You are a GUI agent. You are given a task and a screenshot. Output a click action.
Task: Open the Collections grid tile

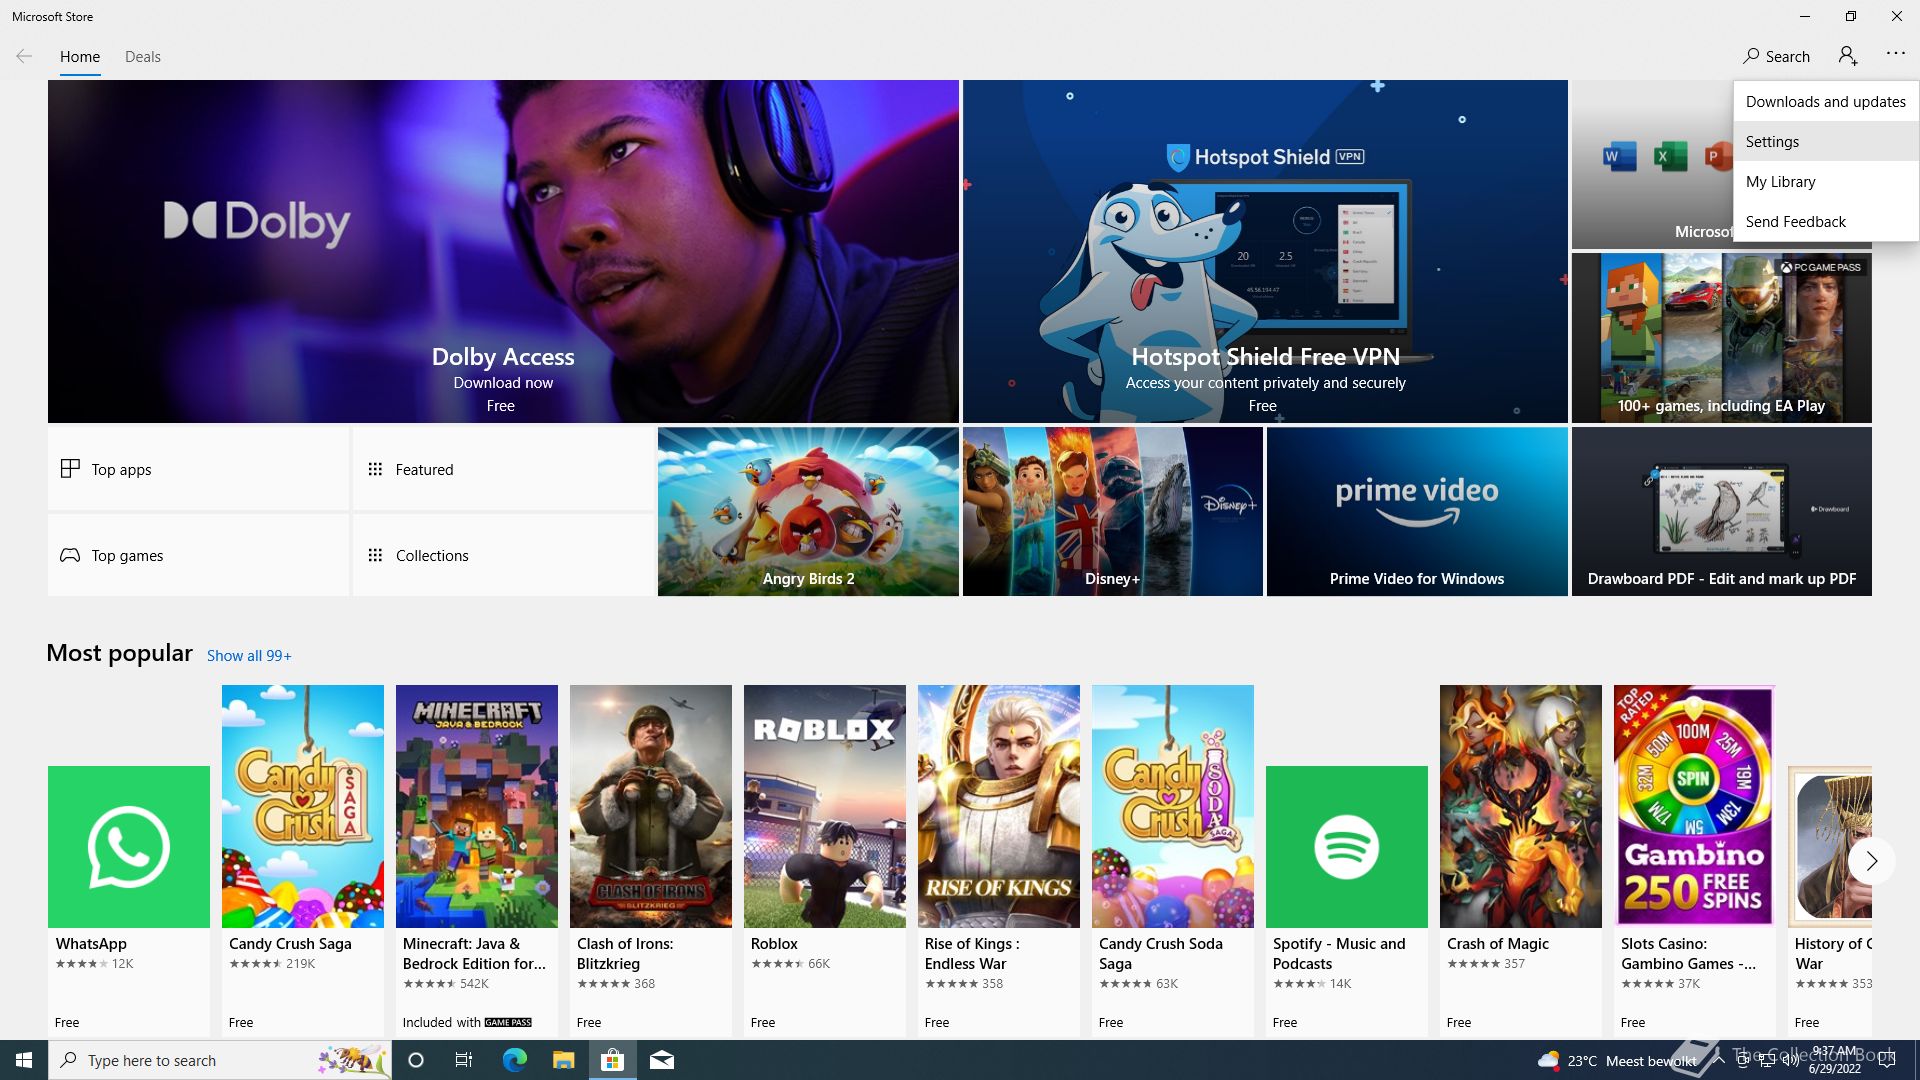pos(503,555)
